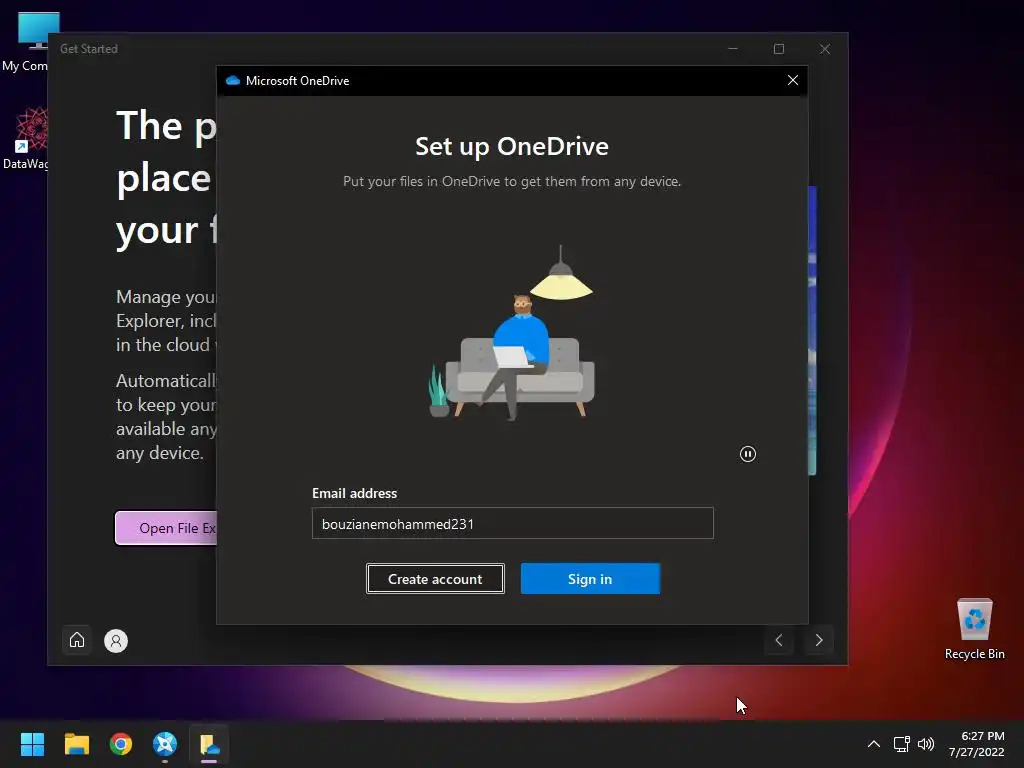This screenshot has height=768, width=1024.
Task: Select the Get Started app taskbar icon
Action: [209, 744]
